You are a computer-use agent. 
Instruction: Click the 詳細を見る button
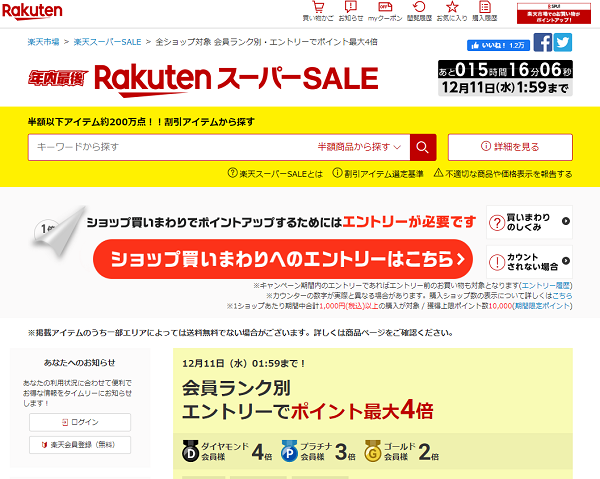510,147
